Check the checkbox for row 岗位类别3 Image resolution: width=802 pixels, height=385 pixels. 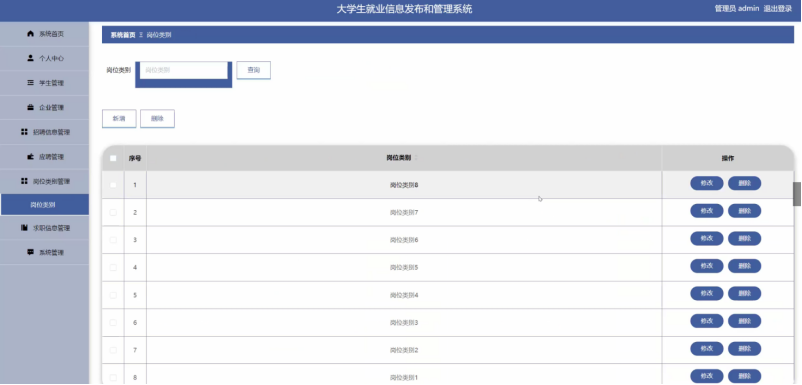coord(113,323)
